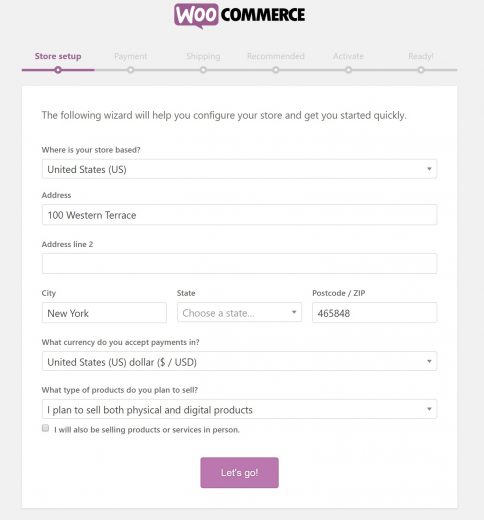
Task: Click the Recommended step circle marker
Action: (x=276, y=70)
